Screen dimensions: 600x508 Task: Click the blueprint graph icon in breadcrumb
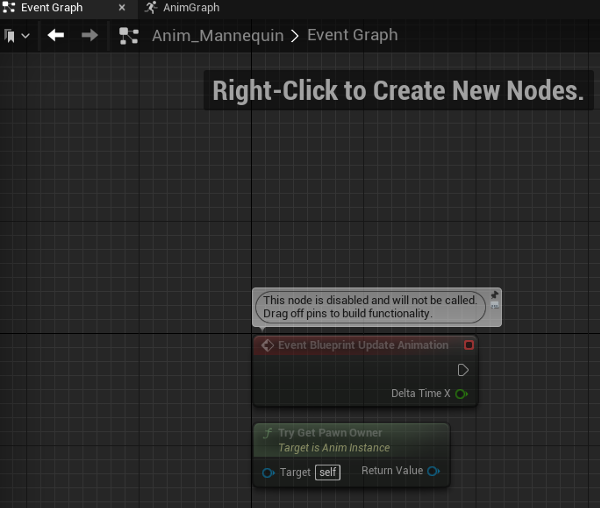click(129, 36)
